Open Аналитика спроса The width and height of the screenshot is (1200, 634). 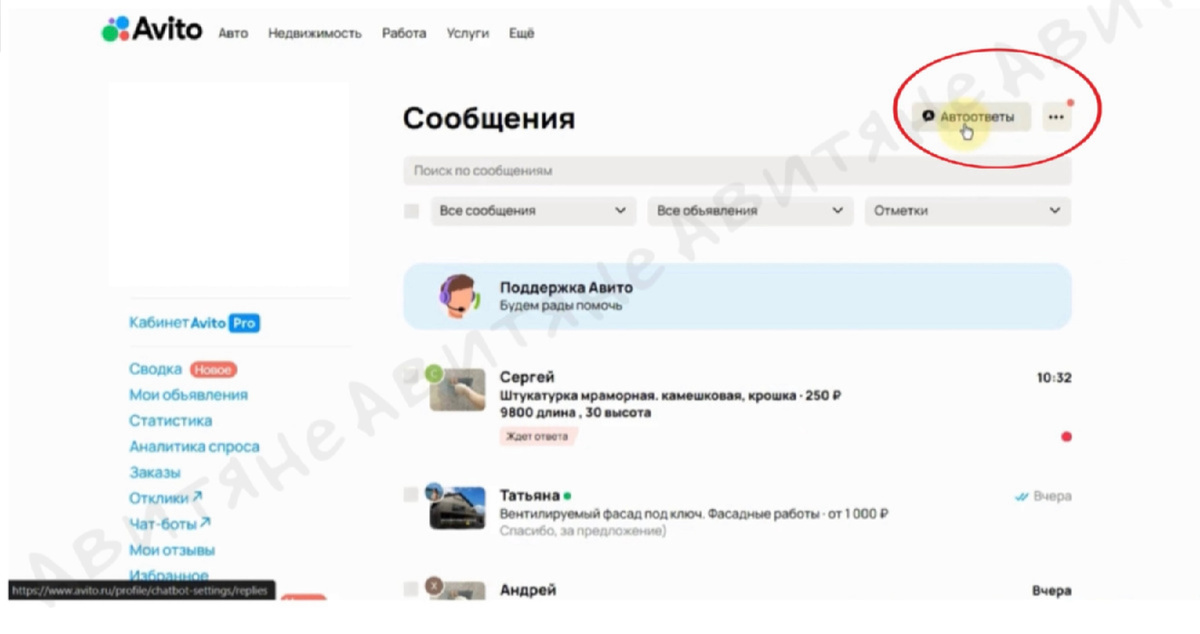click(x=194, y=447)
